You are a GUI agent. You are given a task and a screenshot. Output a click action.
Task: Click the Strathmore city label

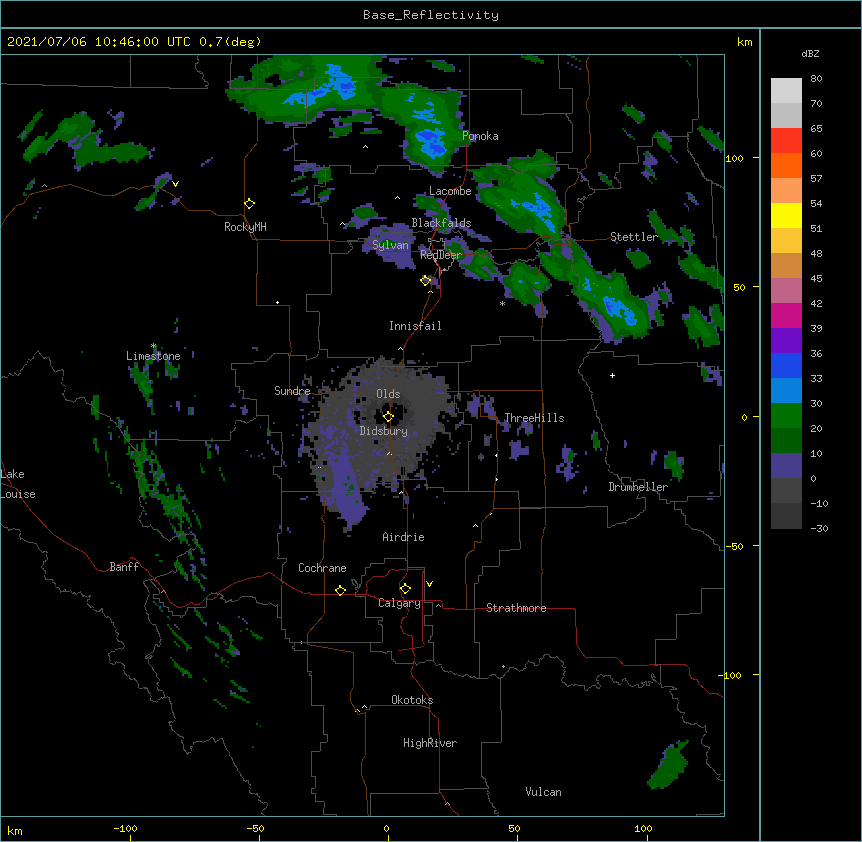coord(516,608)
